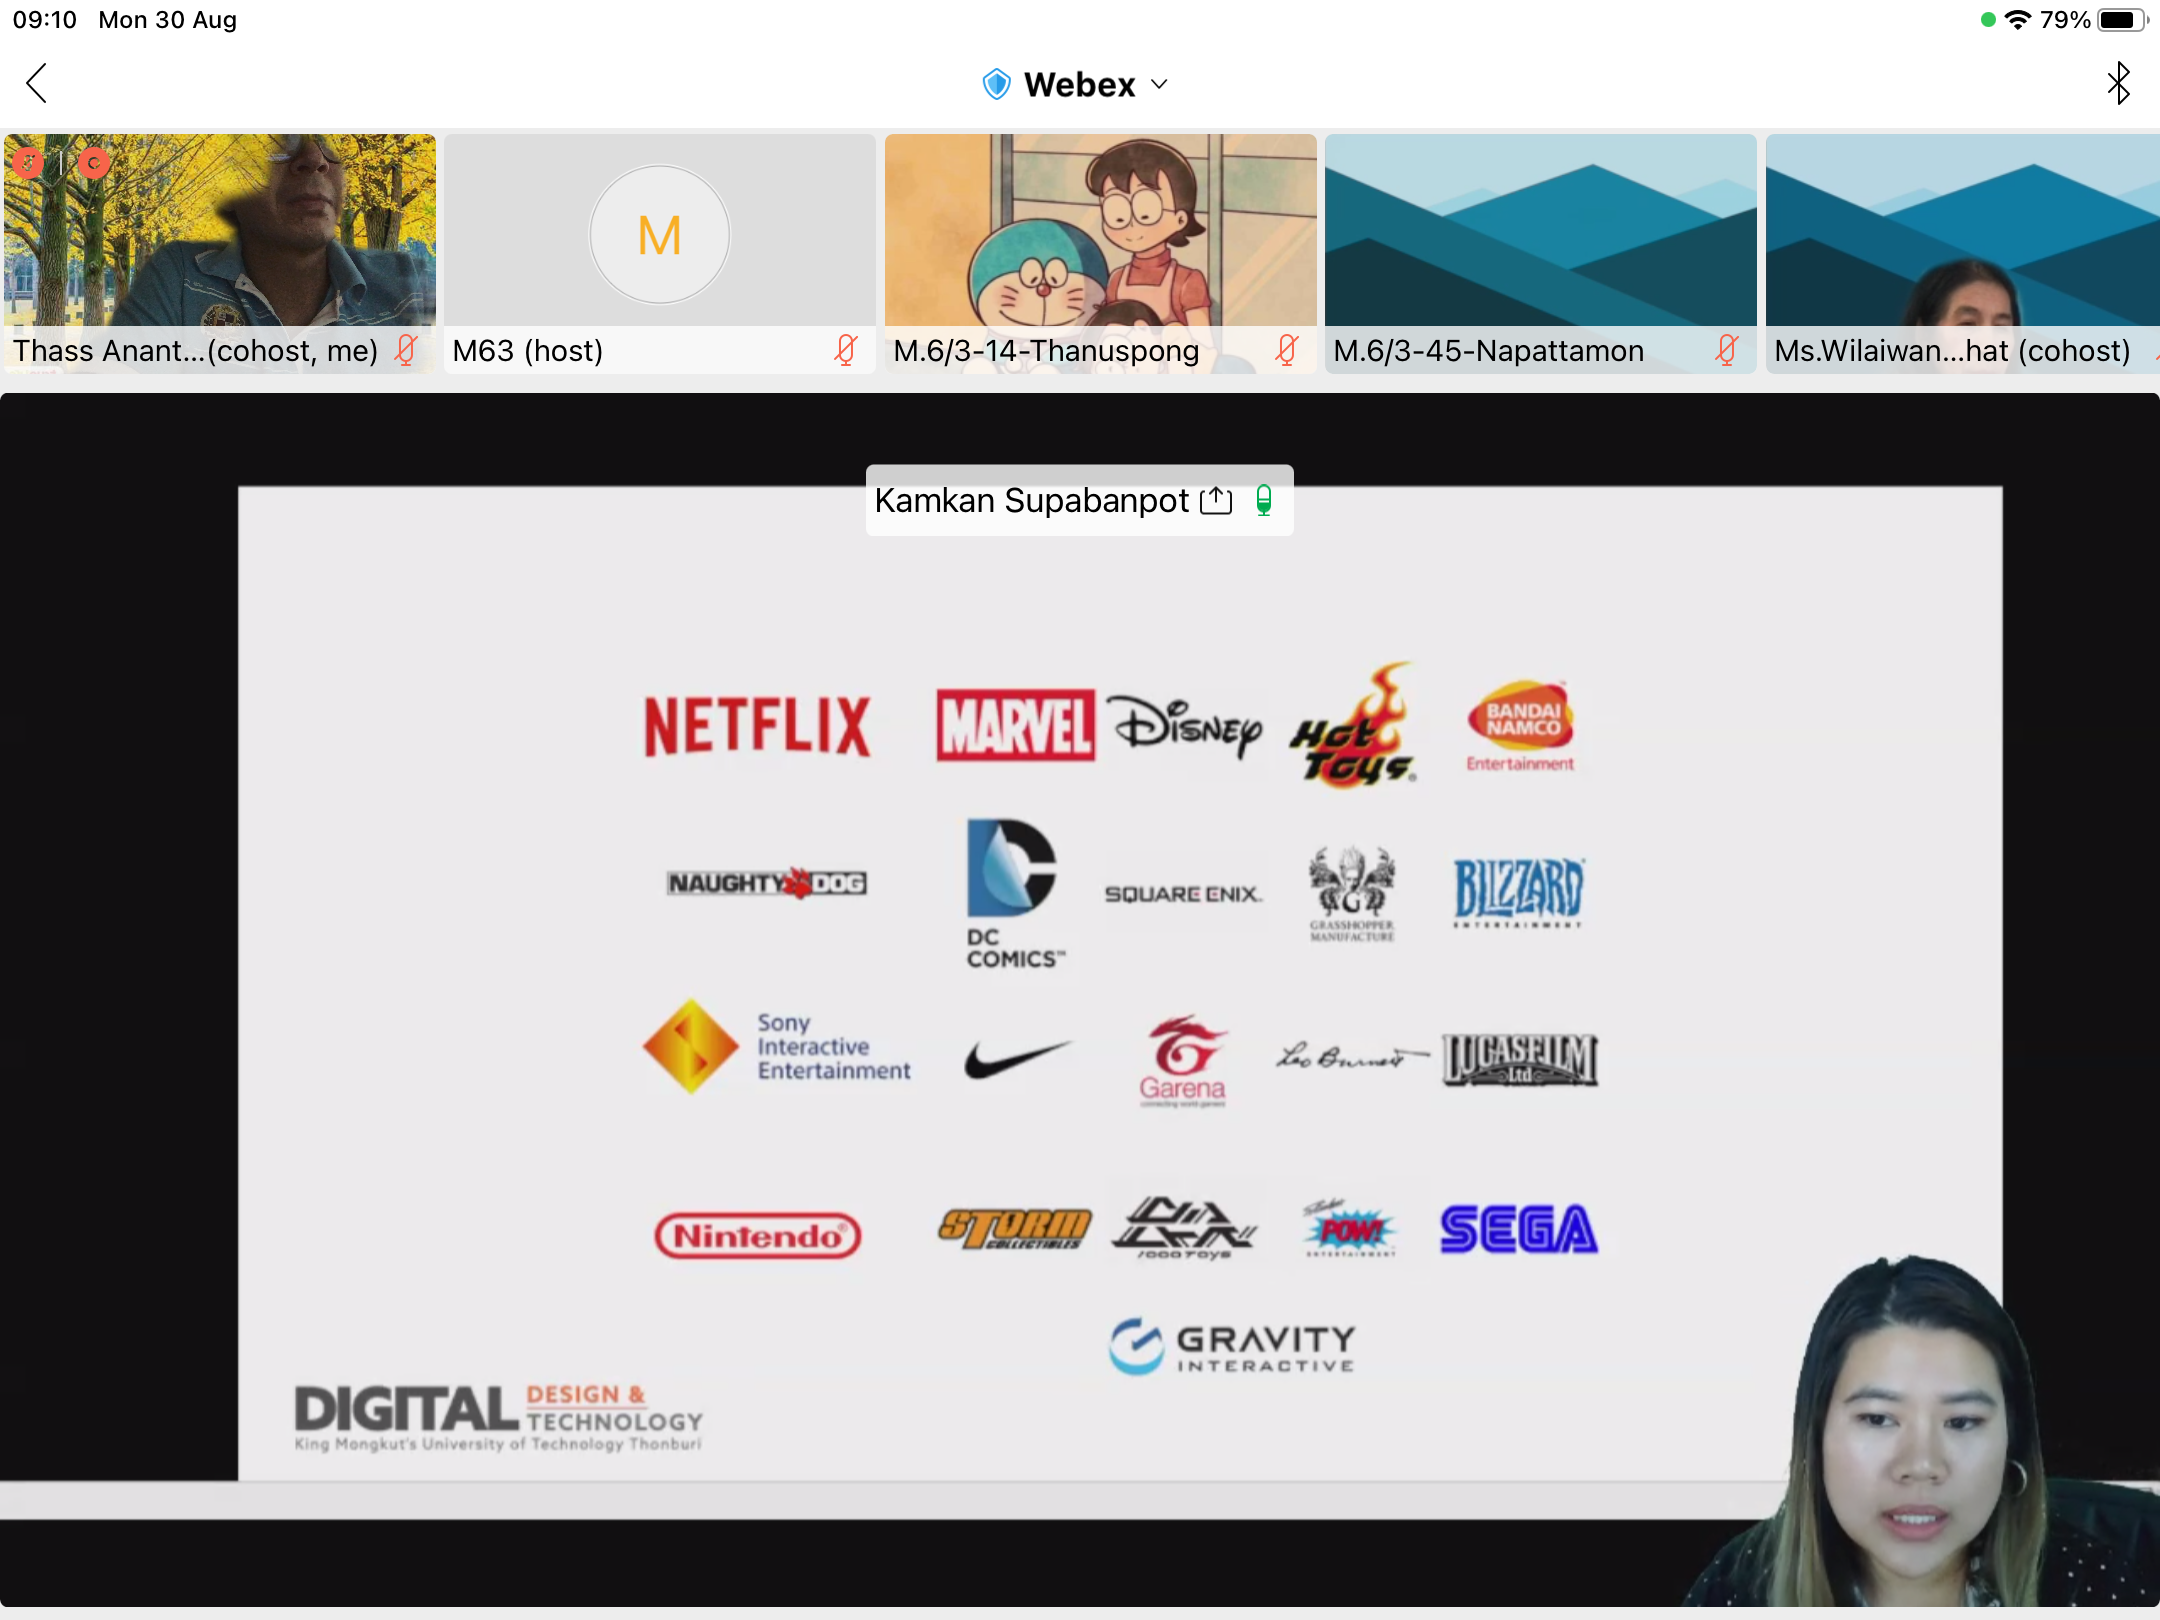Tap the Digital Design & Technology logo

coord(499,1417)
